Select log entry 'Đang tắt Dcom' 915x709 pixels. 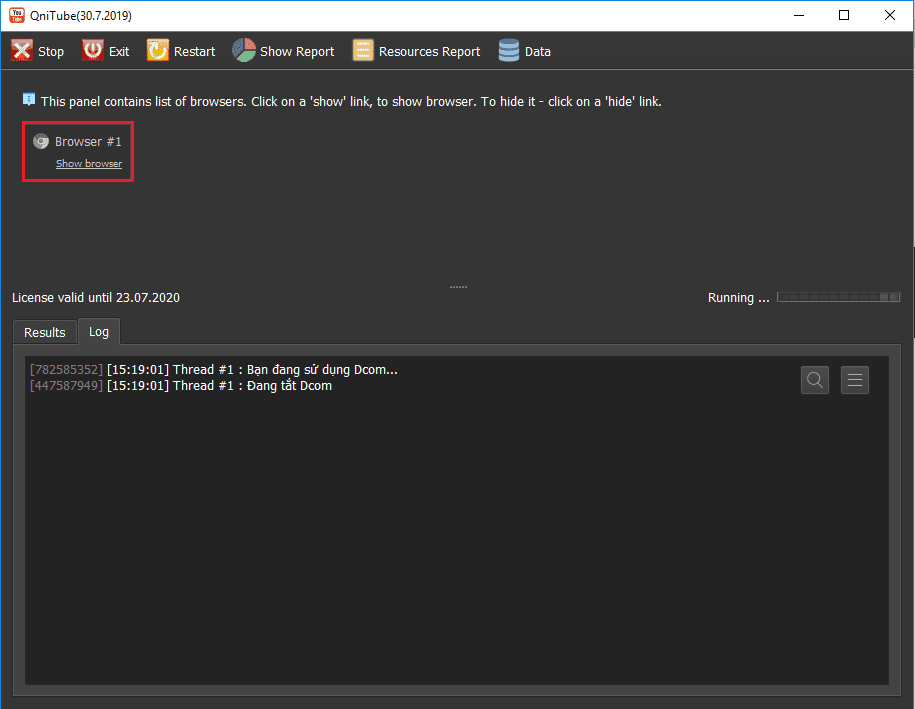[x=252, y=386]
